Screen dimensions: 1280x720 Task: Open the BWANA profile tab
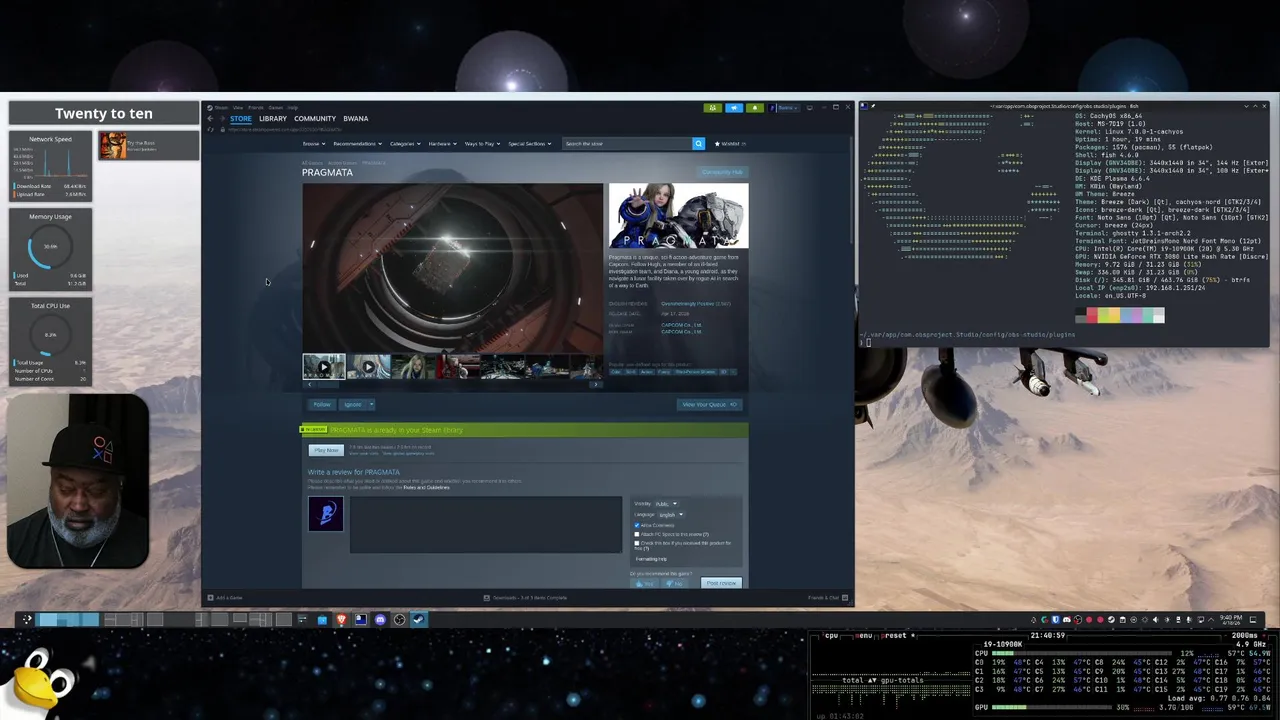(x=356, y=119)
